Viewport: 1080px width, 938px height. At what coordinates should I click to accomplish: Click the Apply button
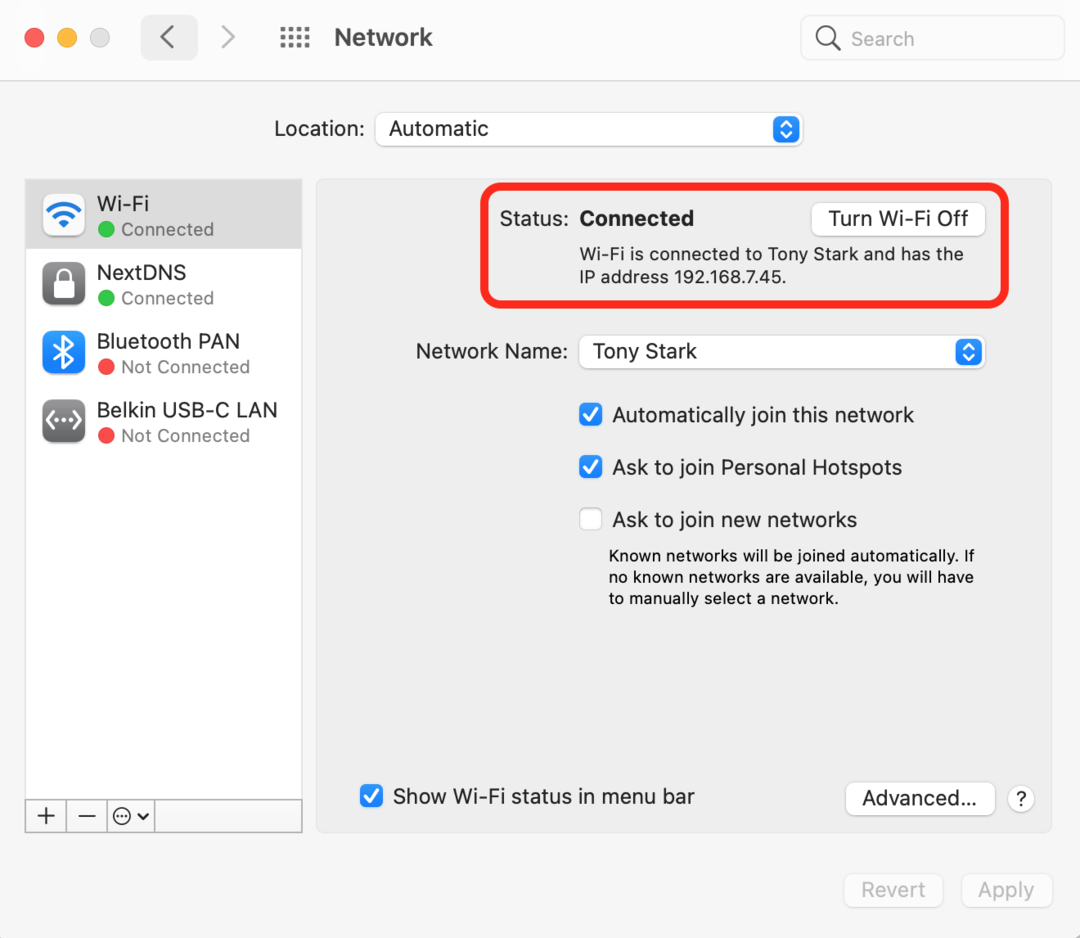pyautogui.click(x=1006, y=890)
